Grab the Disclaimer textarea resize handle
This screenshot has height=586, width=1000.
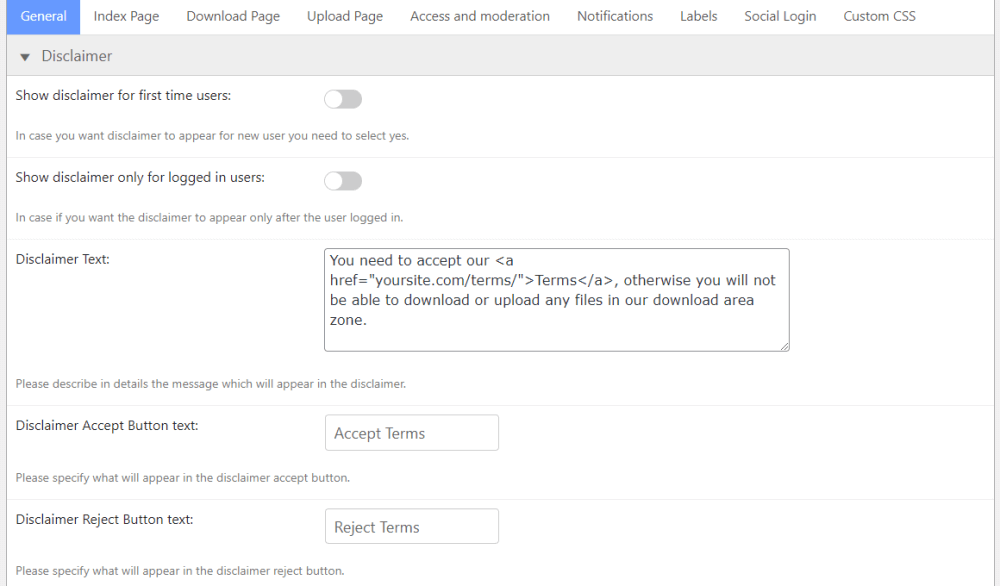pos(784,346)
